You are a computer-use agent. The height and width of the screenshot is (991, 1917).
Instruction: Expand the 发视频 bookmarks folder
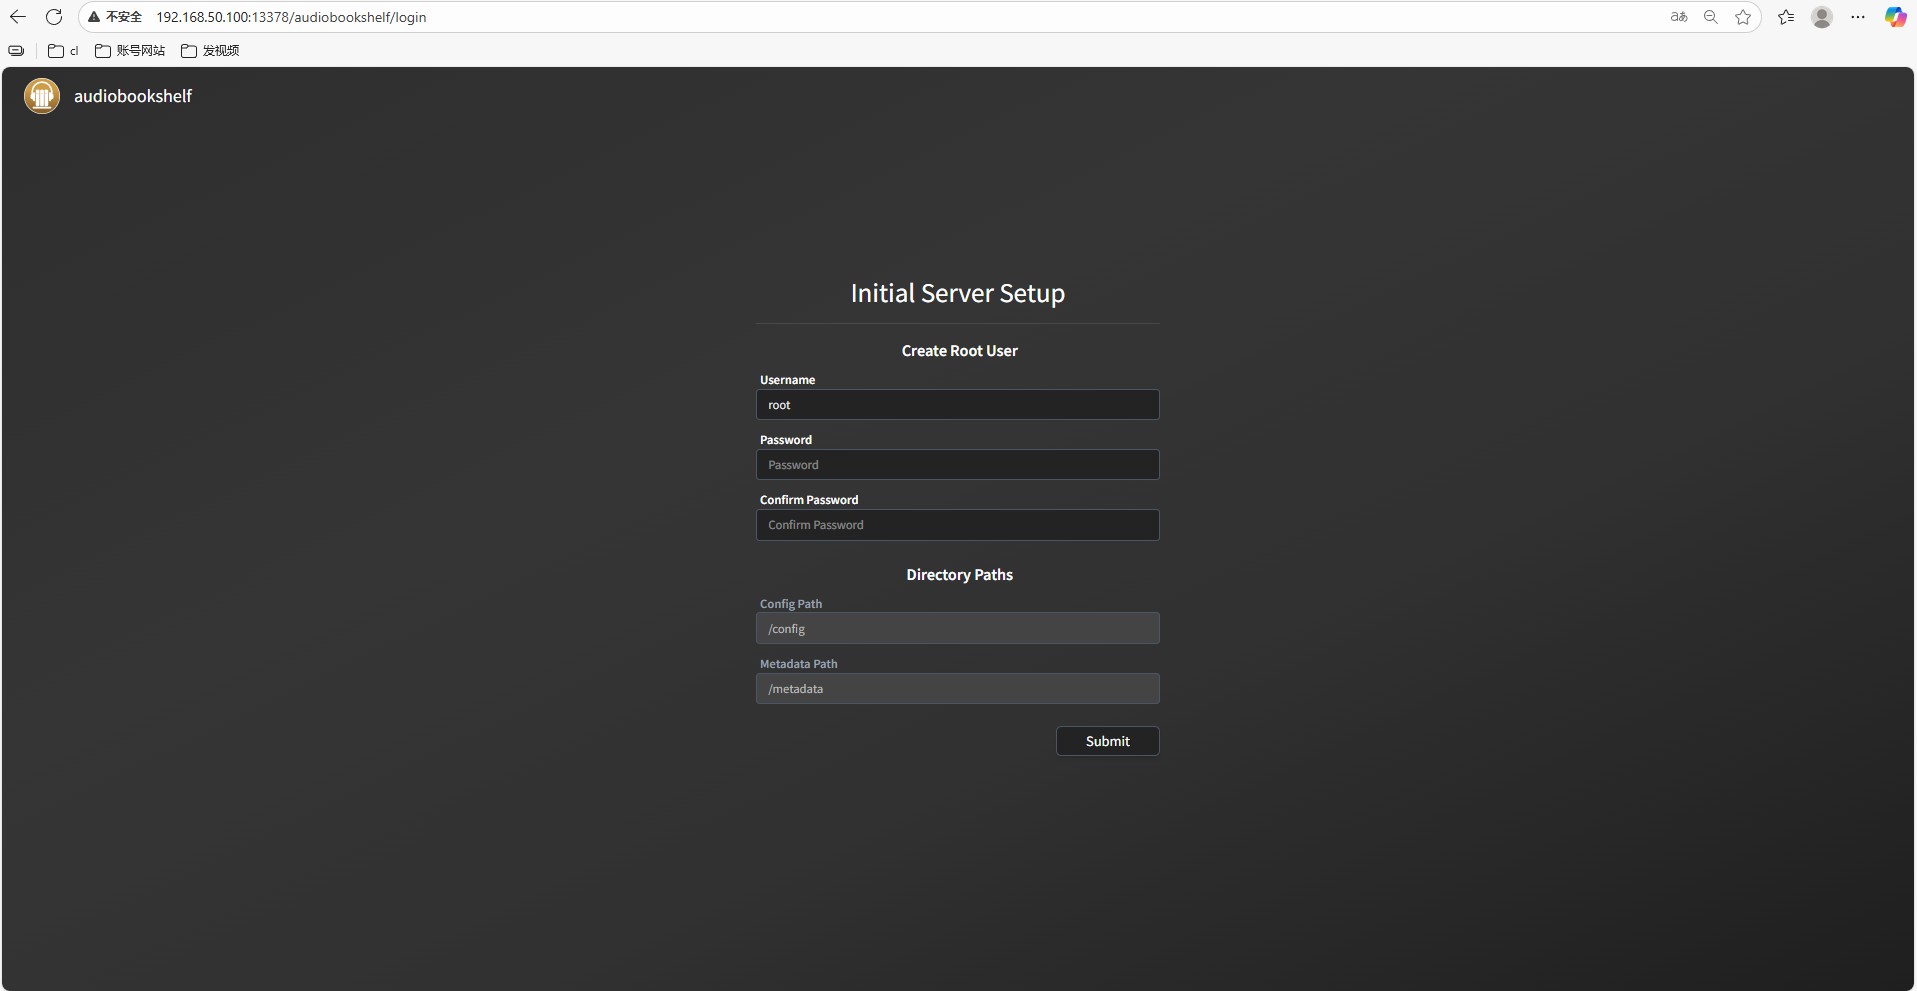pyautogui.click(x=210, y=51)
